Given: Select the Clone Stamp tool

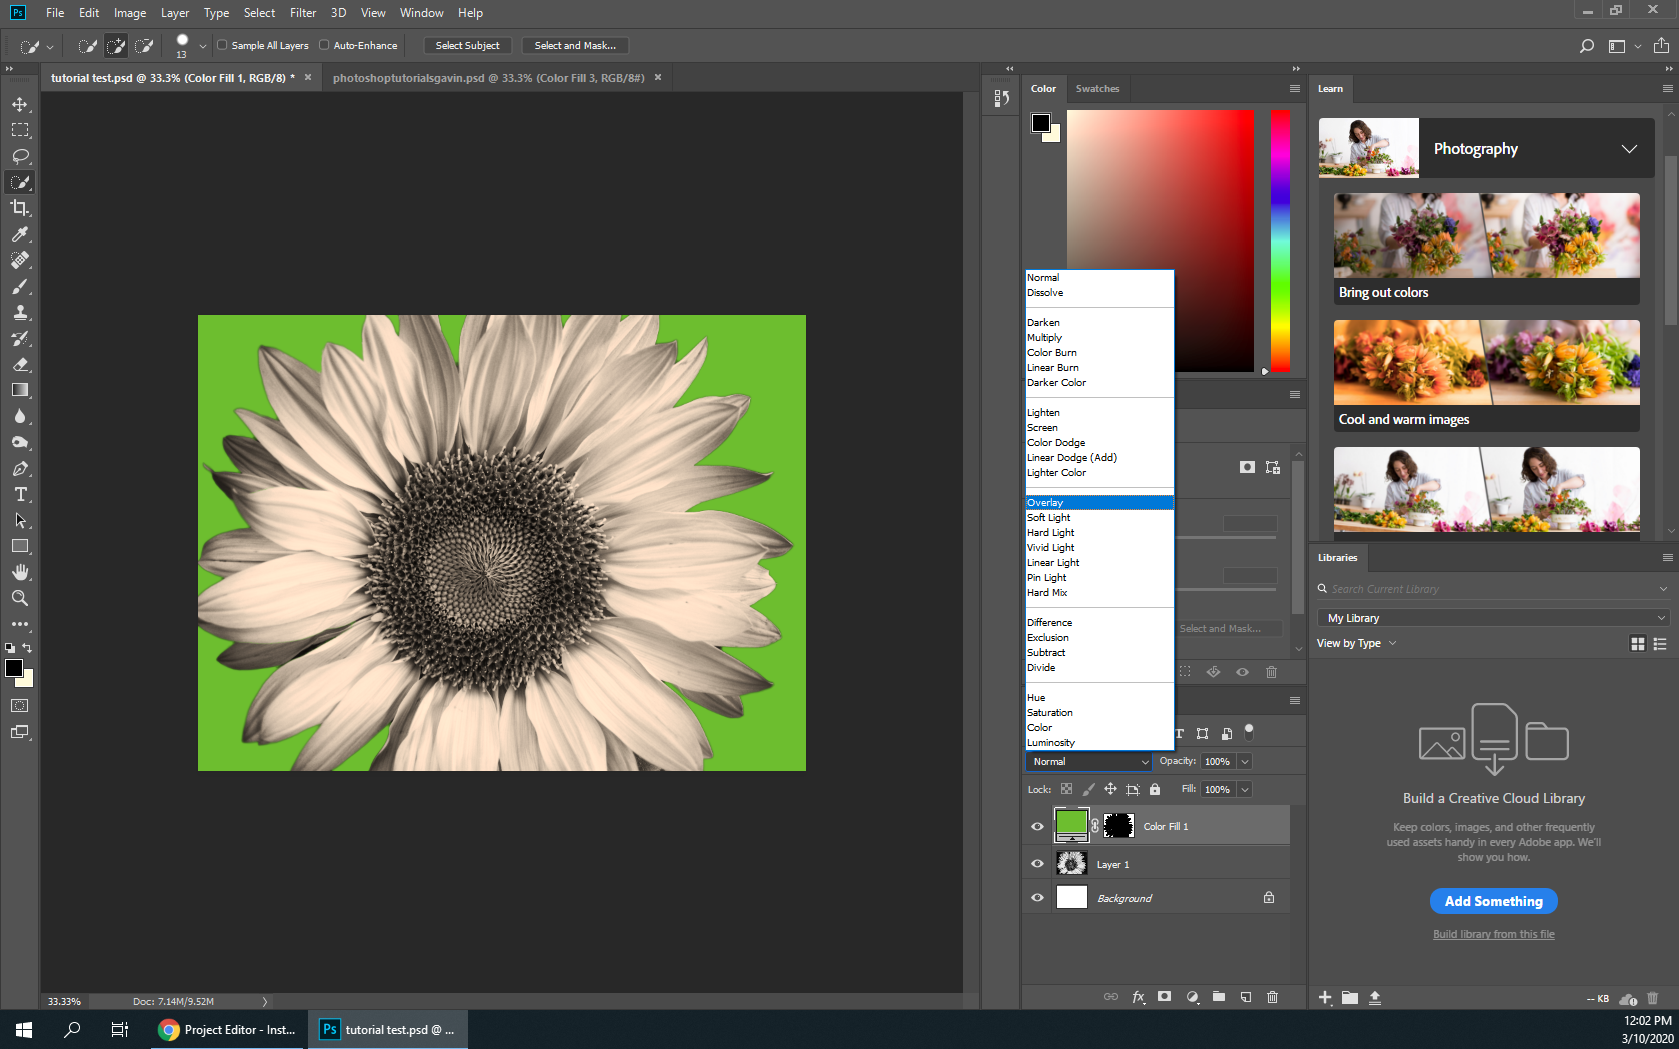Looking at the screenshot, I should [x=20, y=312].
